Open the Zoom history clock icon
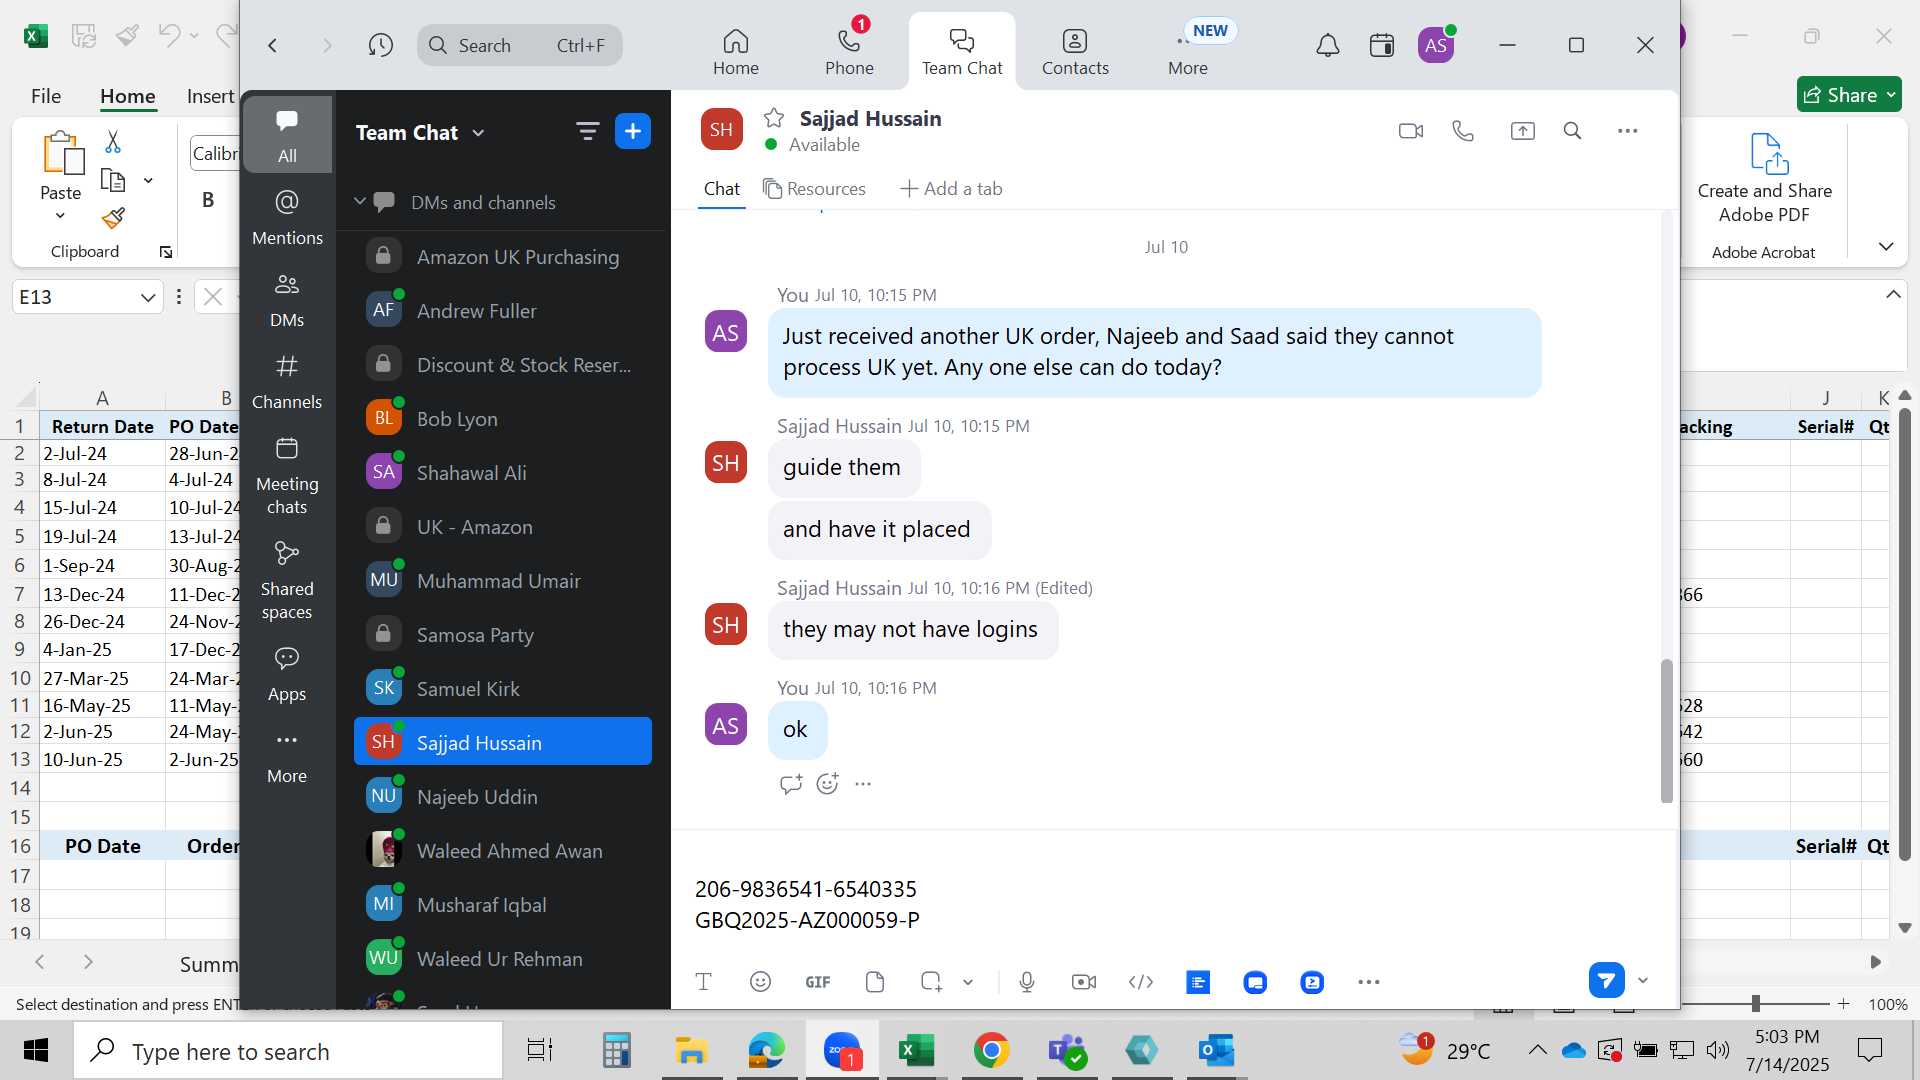This screenshot has height=1080, width=1920. pos(380,45)
